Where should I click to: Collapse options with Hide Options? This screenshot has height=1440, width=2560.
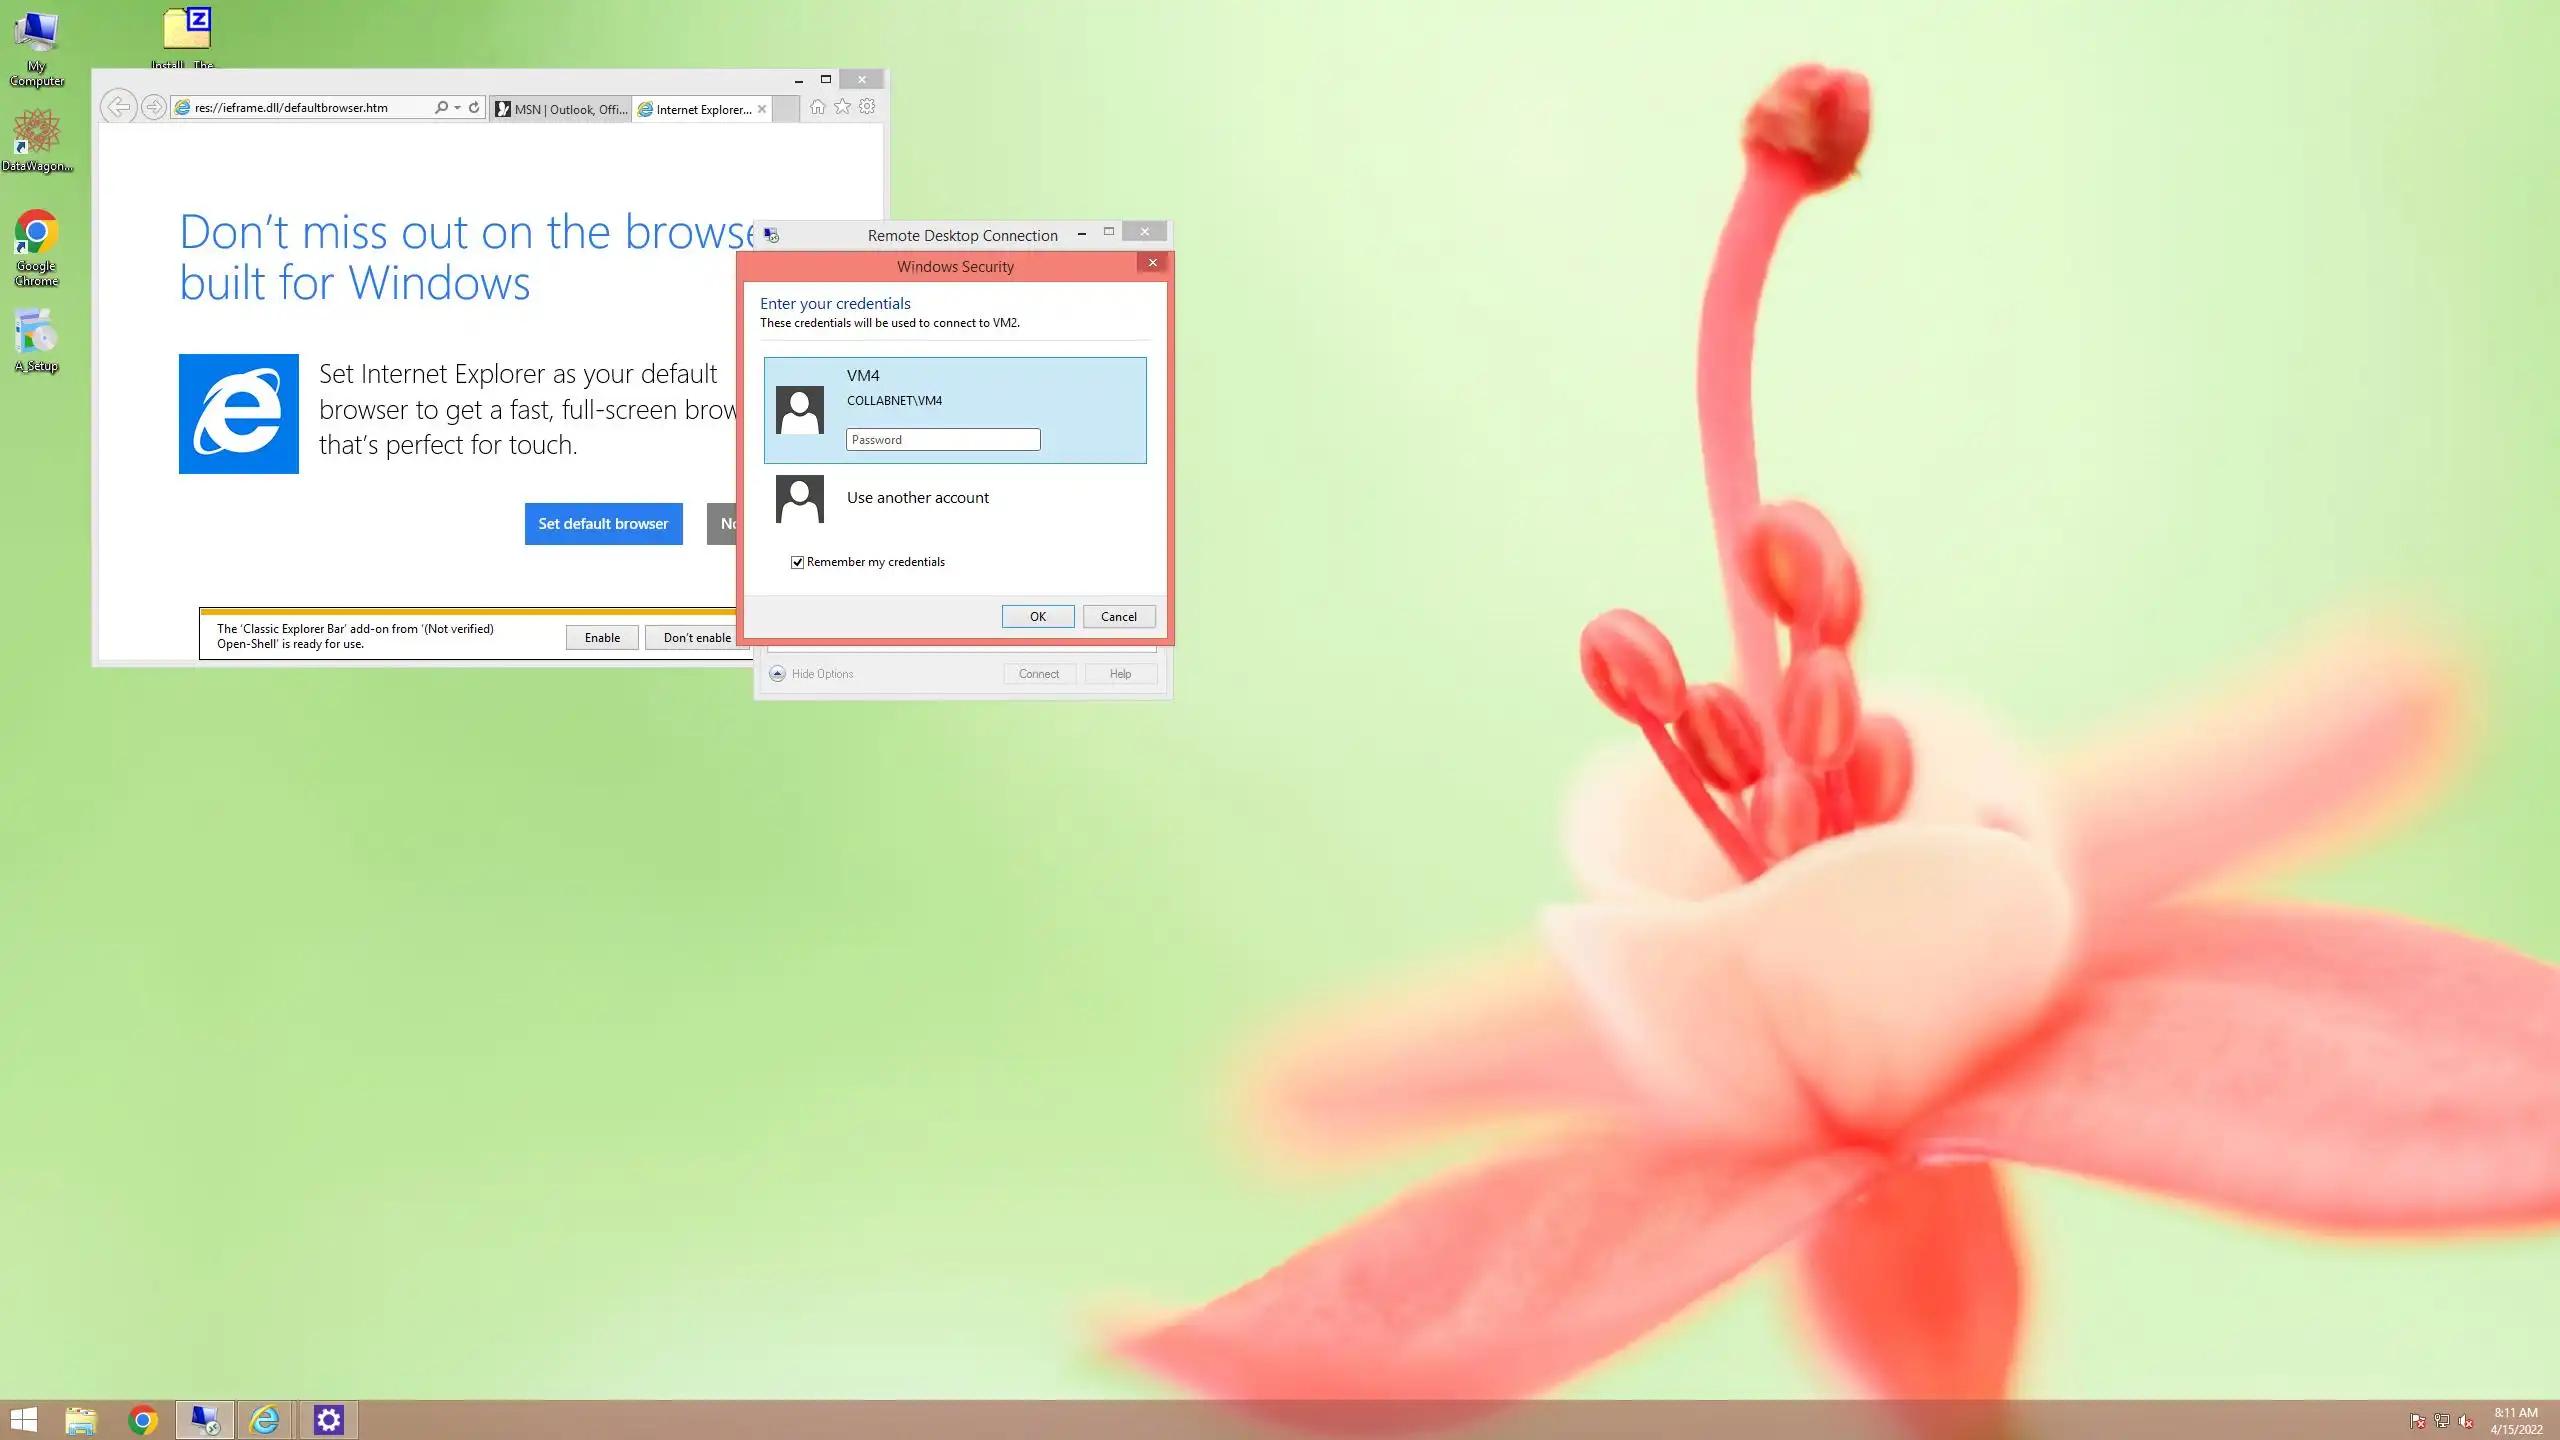(x=812, y=674)
